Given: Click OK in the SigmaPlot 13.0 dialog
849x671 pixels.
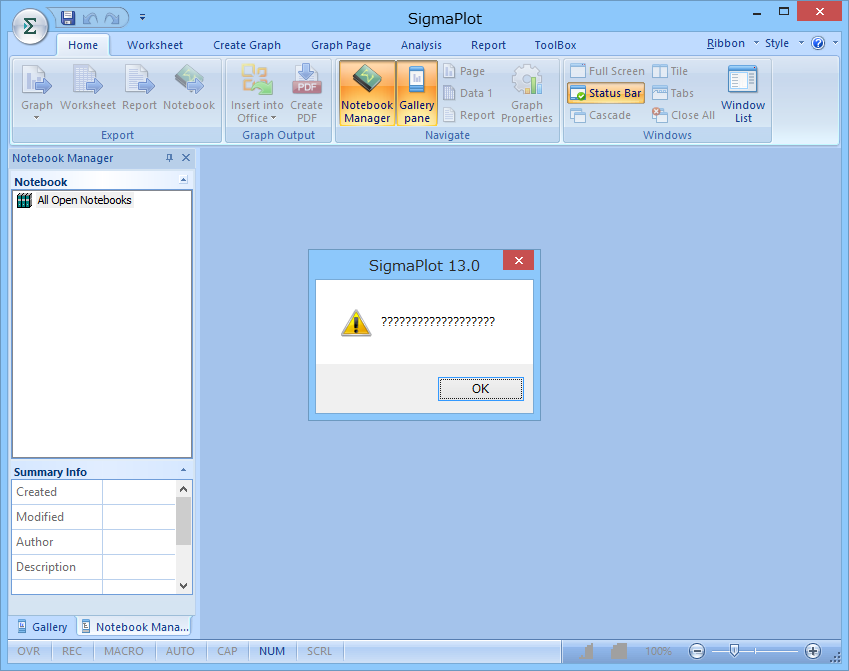Looking at the screenshot, I should (x=480, y=389).
